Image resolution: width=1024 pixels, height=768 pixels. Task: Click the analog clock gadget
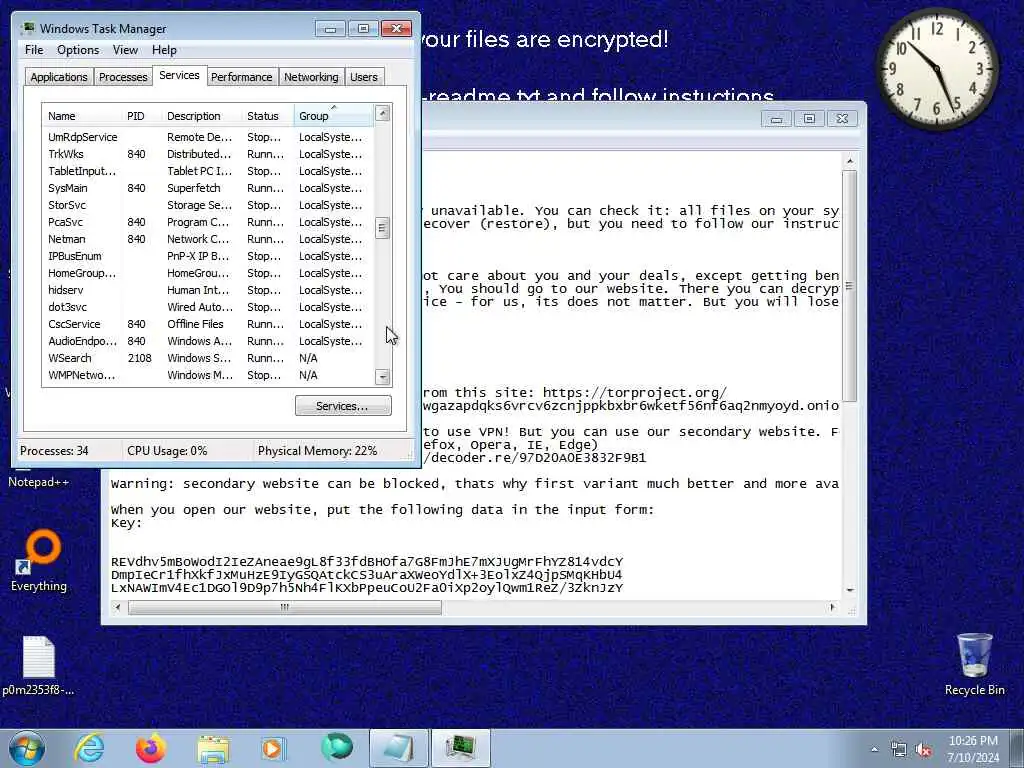(x=936, y=68)
